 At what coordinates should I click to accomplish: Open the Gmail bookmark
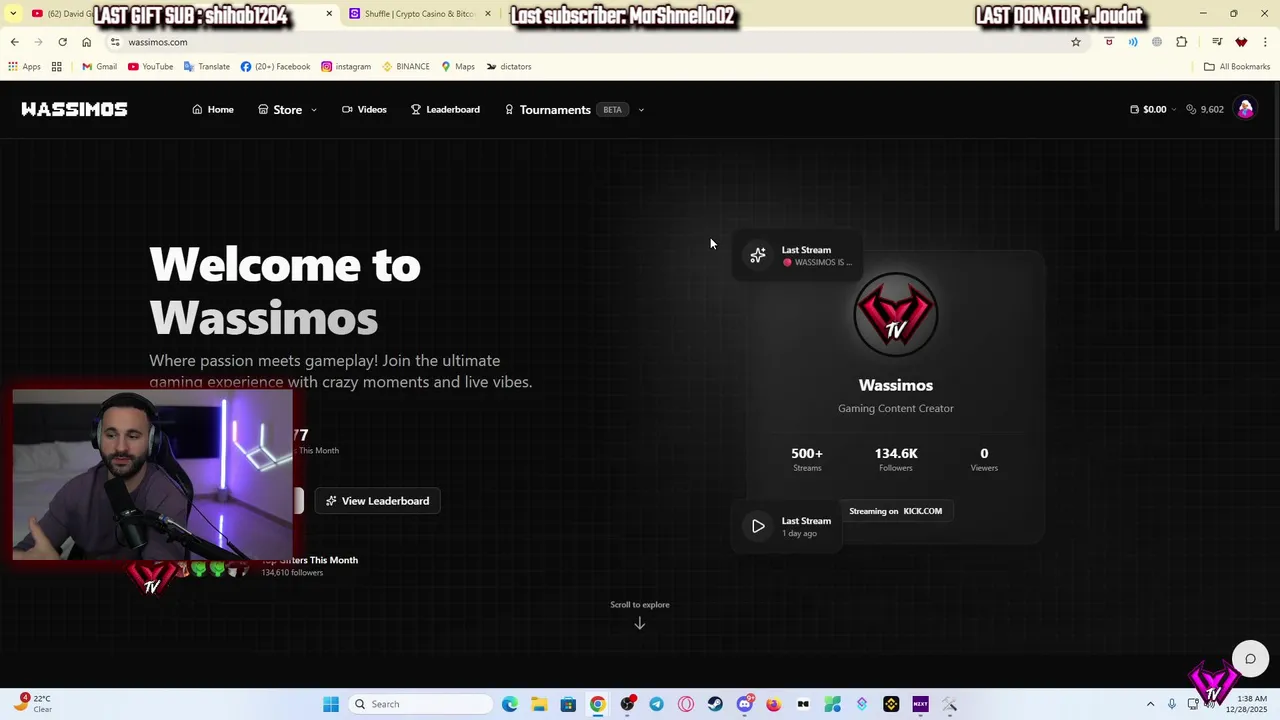point(99,67)
